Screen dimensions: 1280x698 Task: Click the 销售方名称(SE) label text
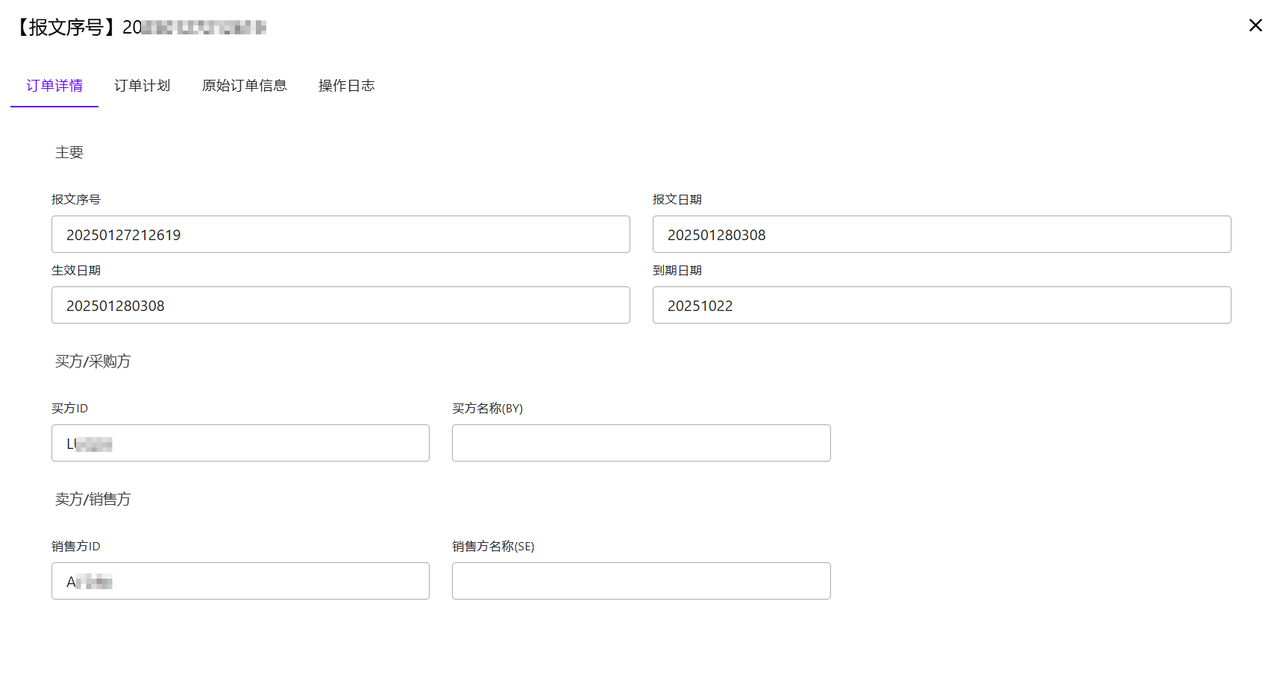pyautogui.click(x=493, y=547)
